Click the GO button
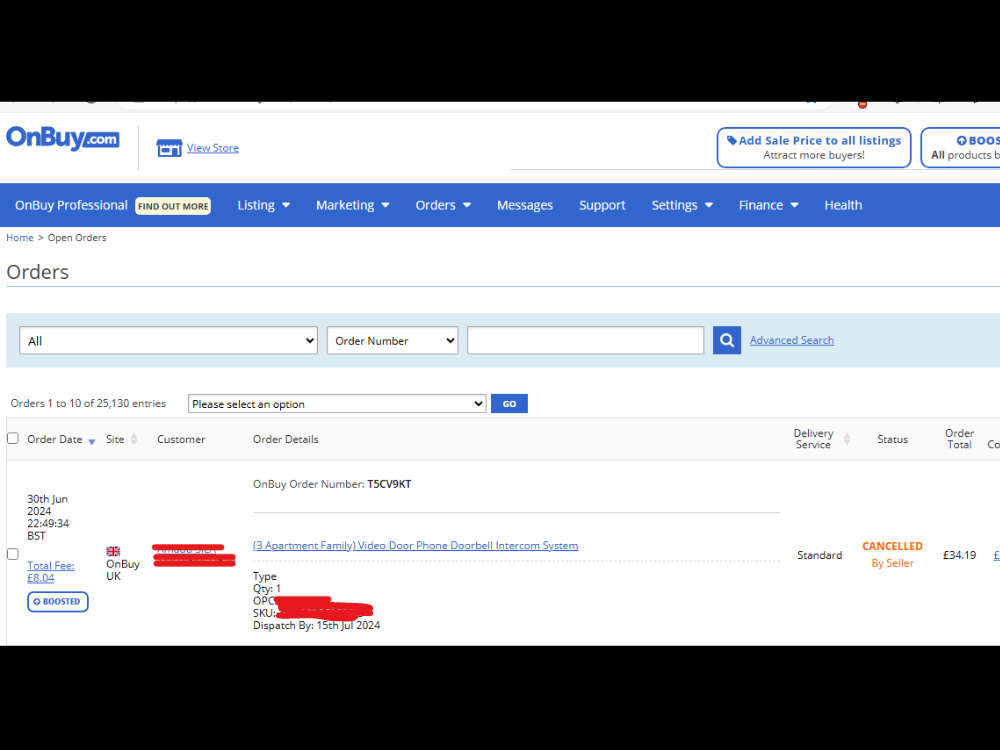 click(x=509, y=404)
